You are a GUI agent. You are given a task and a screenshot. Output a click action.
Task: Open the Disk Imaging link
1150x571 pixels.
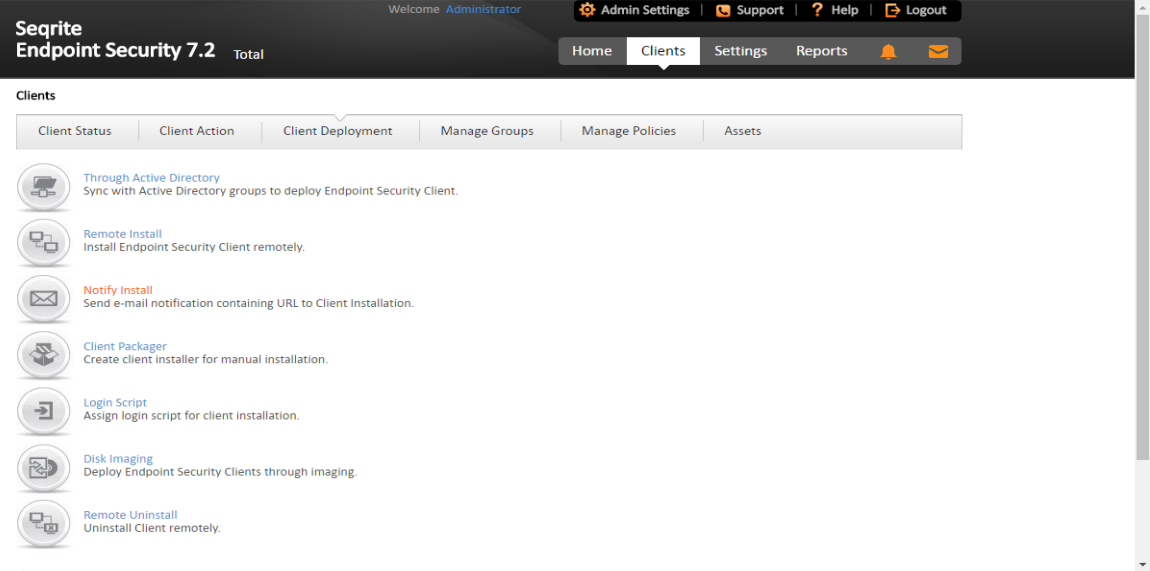[x=118, y=459]
